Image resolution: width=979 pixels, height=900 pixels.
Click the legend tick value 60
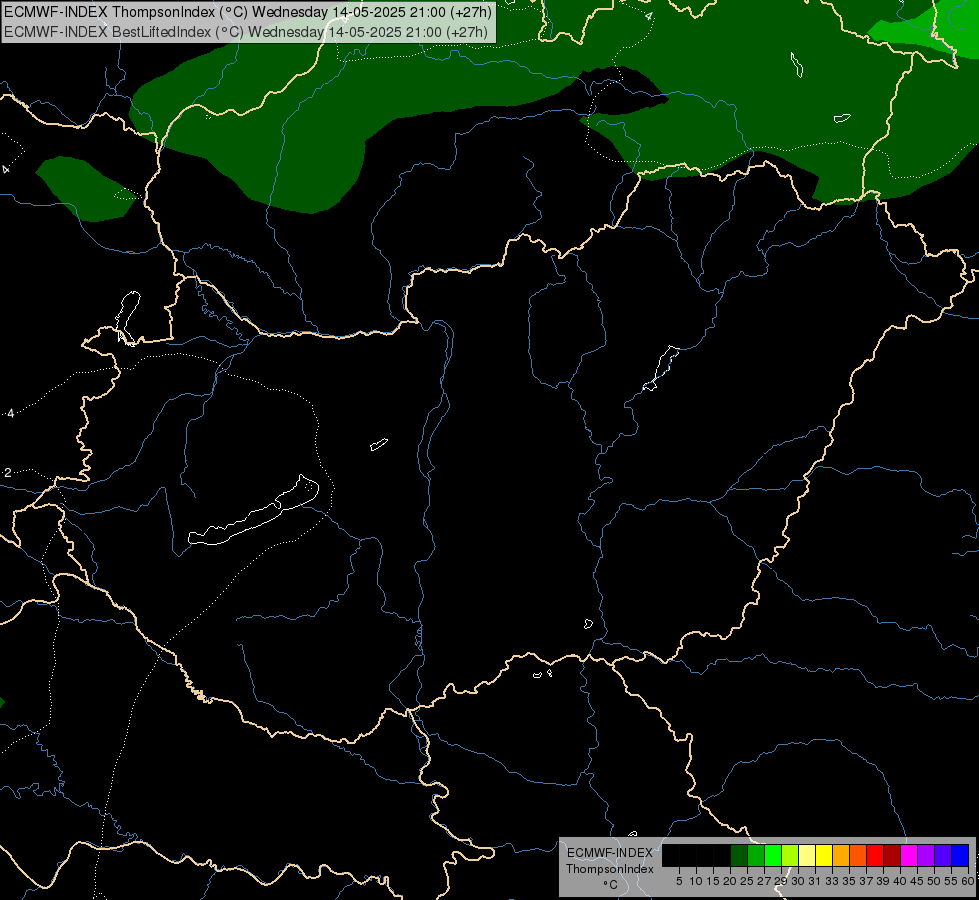tap(968, 881)
